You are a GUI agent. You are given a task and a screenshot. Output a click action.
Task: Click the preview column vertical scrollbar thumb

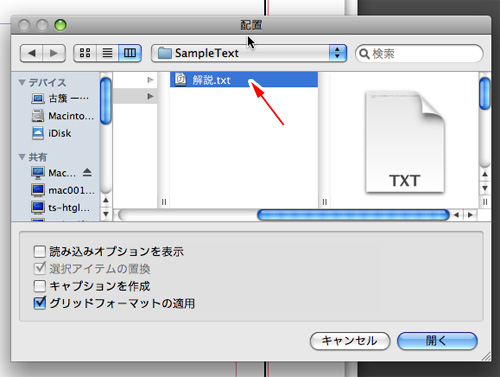pos(485,93)
